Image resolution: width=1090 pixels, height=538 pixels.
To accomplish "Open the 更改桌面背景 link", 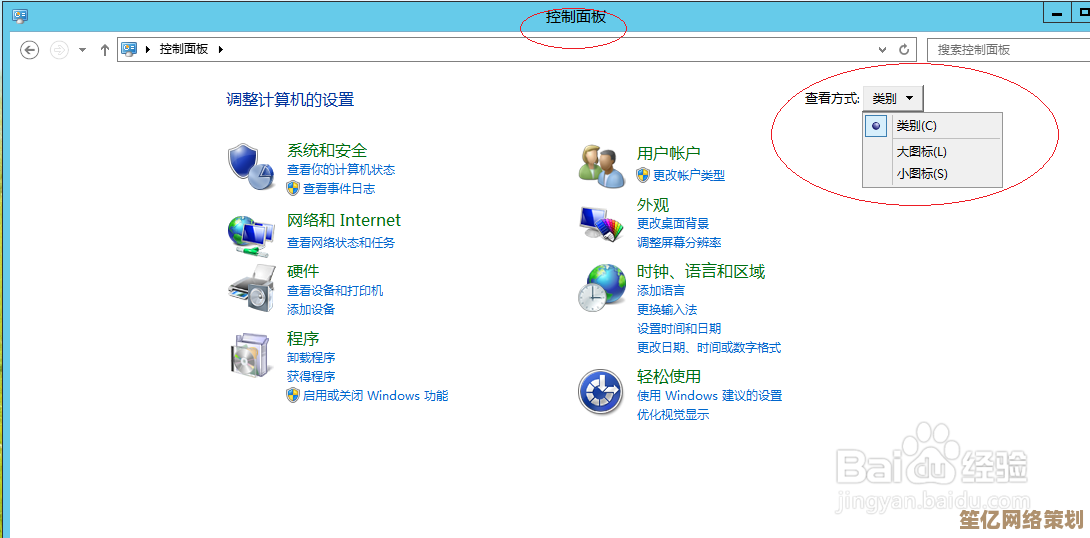I will point(673,224).
